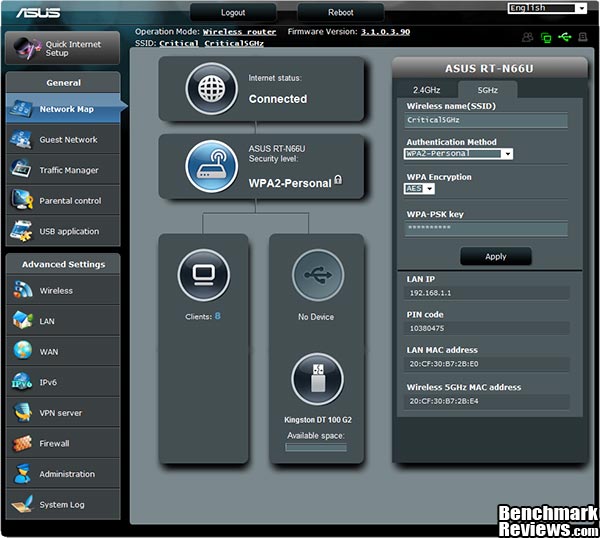
Task: Click the green network status icon in header
Action: (x=546, y=37)
